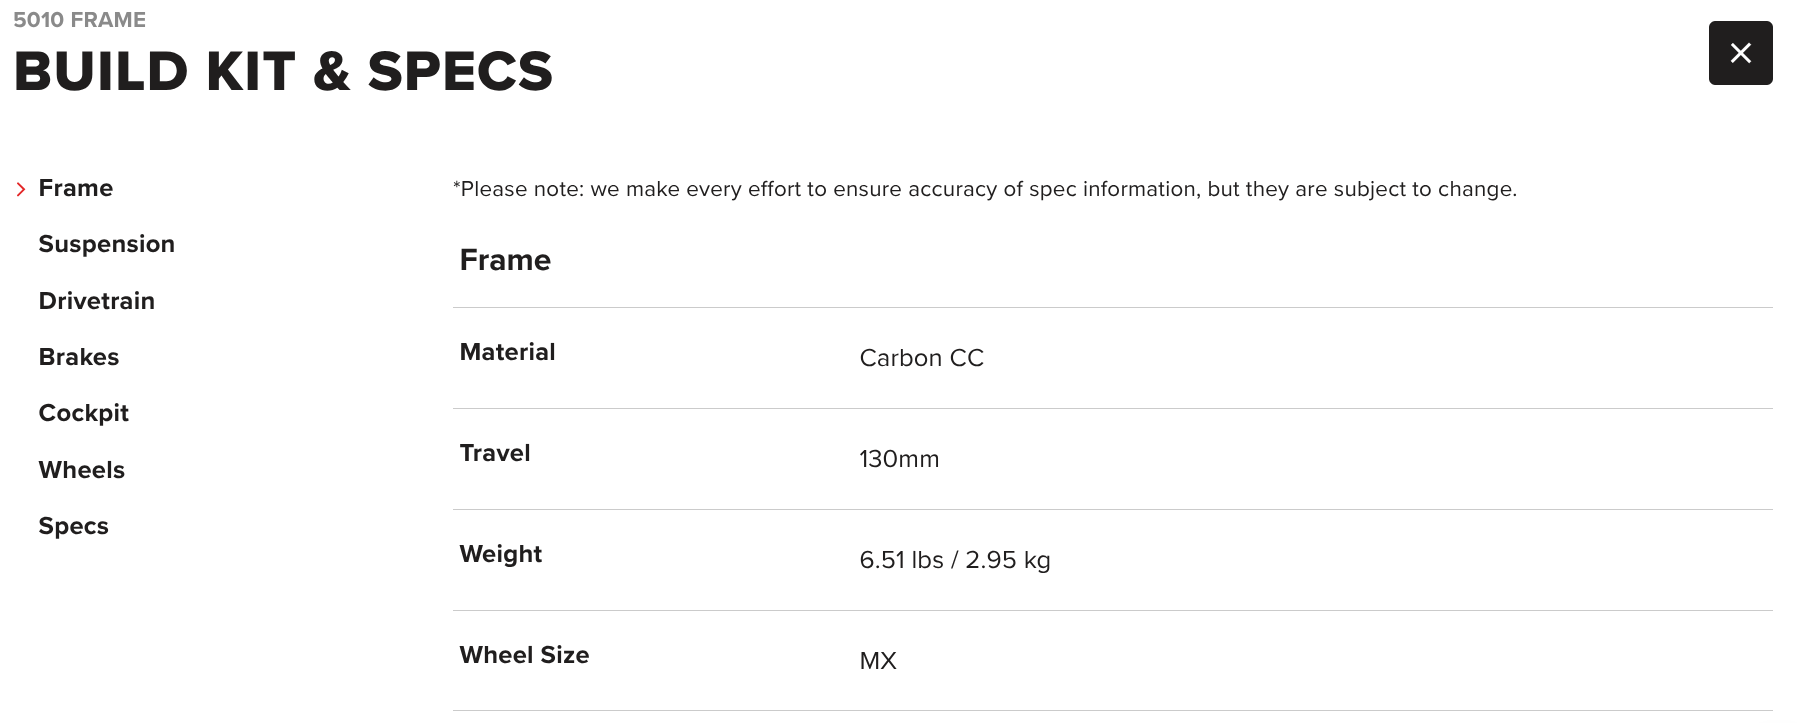Go to the Brakes section
Screen dimensions: 1797x723
click(x=78, y=357)
